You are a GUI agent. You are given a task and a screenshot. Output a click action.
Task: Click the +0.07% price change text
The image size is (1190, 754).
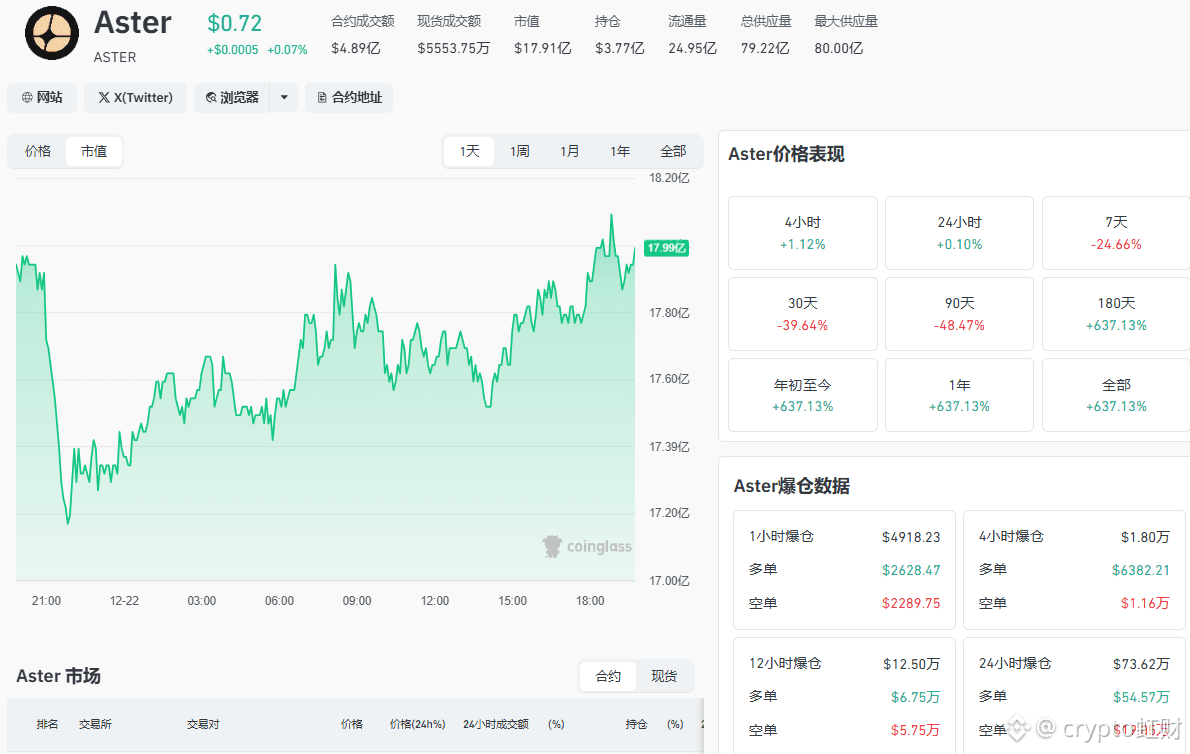pos(287,50)
